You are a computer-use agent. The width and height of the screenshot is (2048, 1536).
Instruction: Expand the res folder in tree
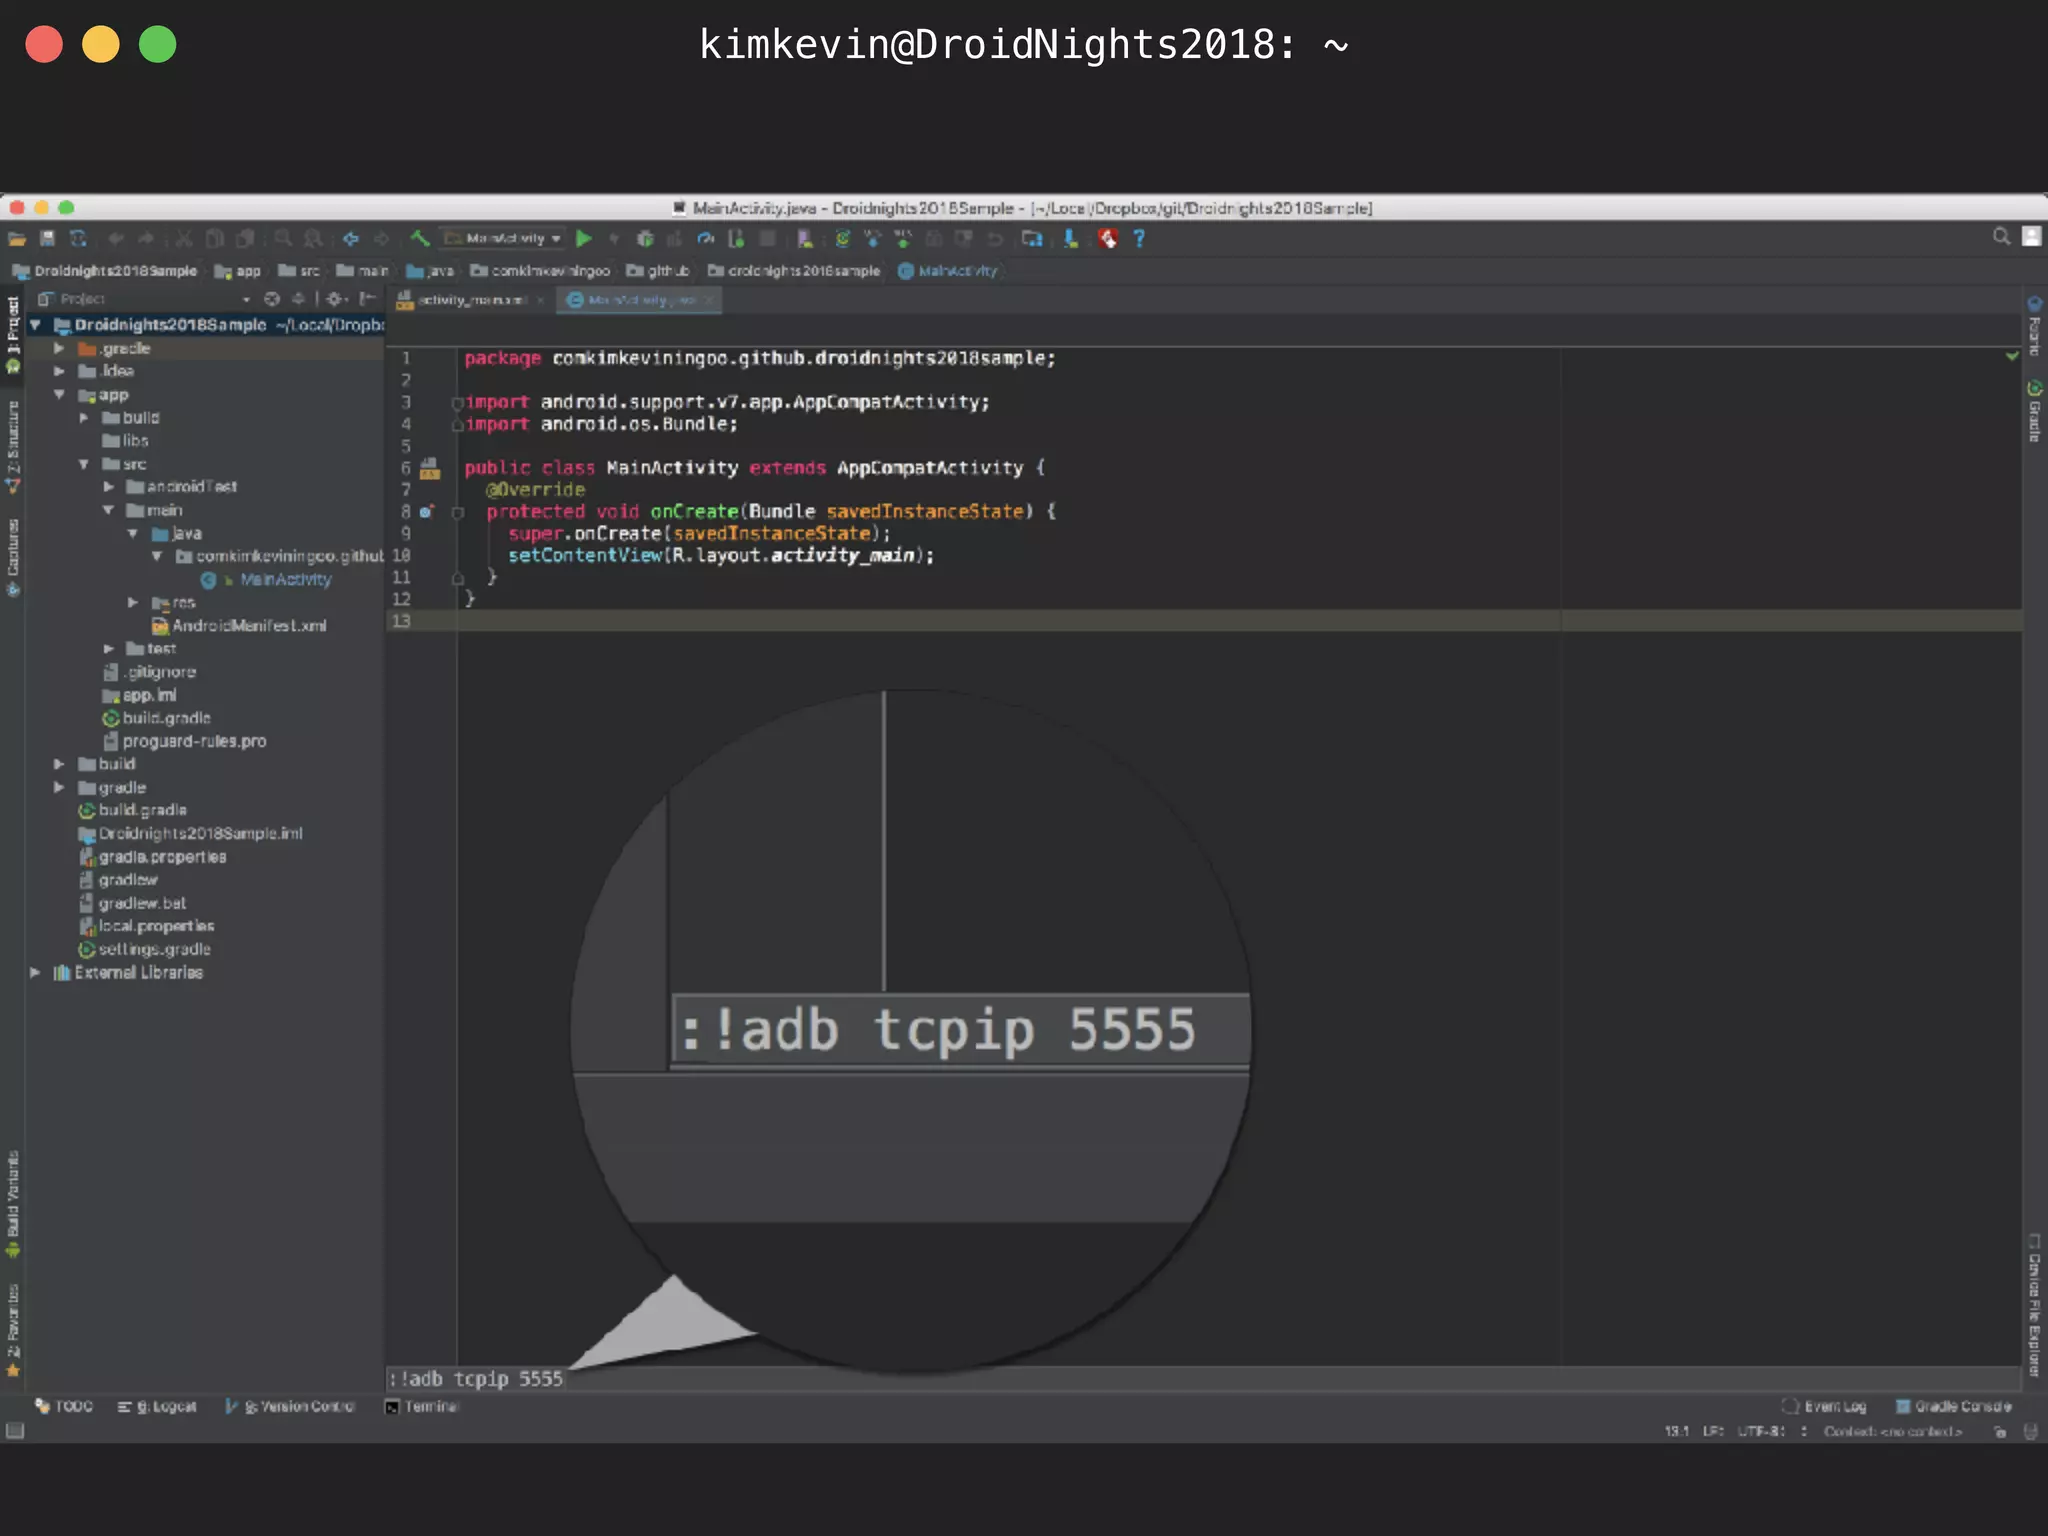tap(133, 602)
